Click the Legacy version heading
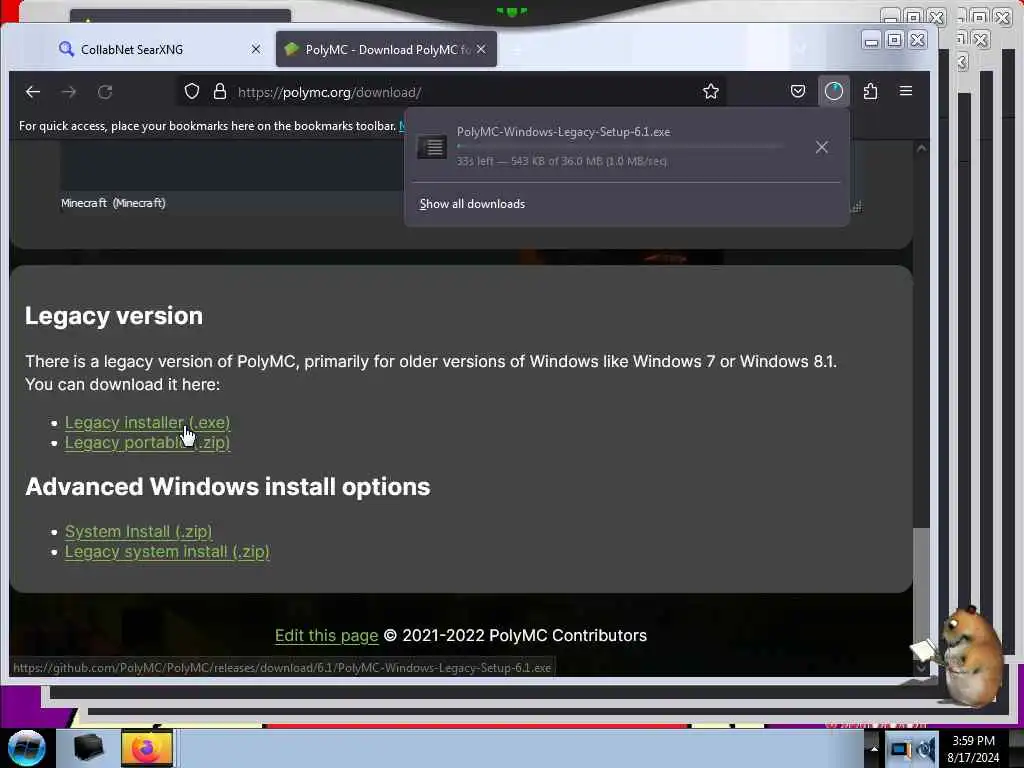Screen dimensions: 1024x768 (x=114, y=316)
